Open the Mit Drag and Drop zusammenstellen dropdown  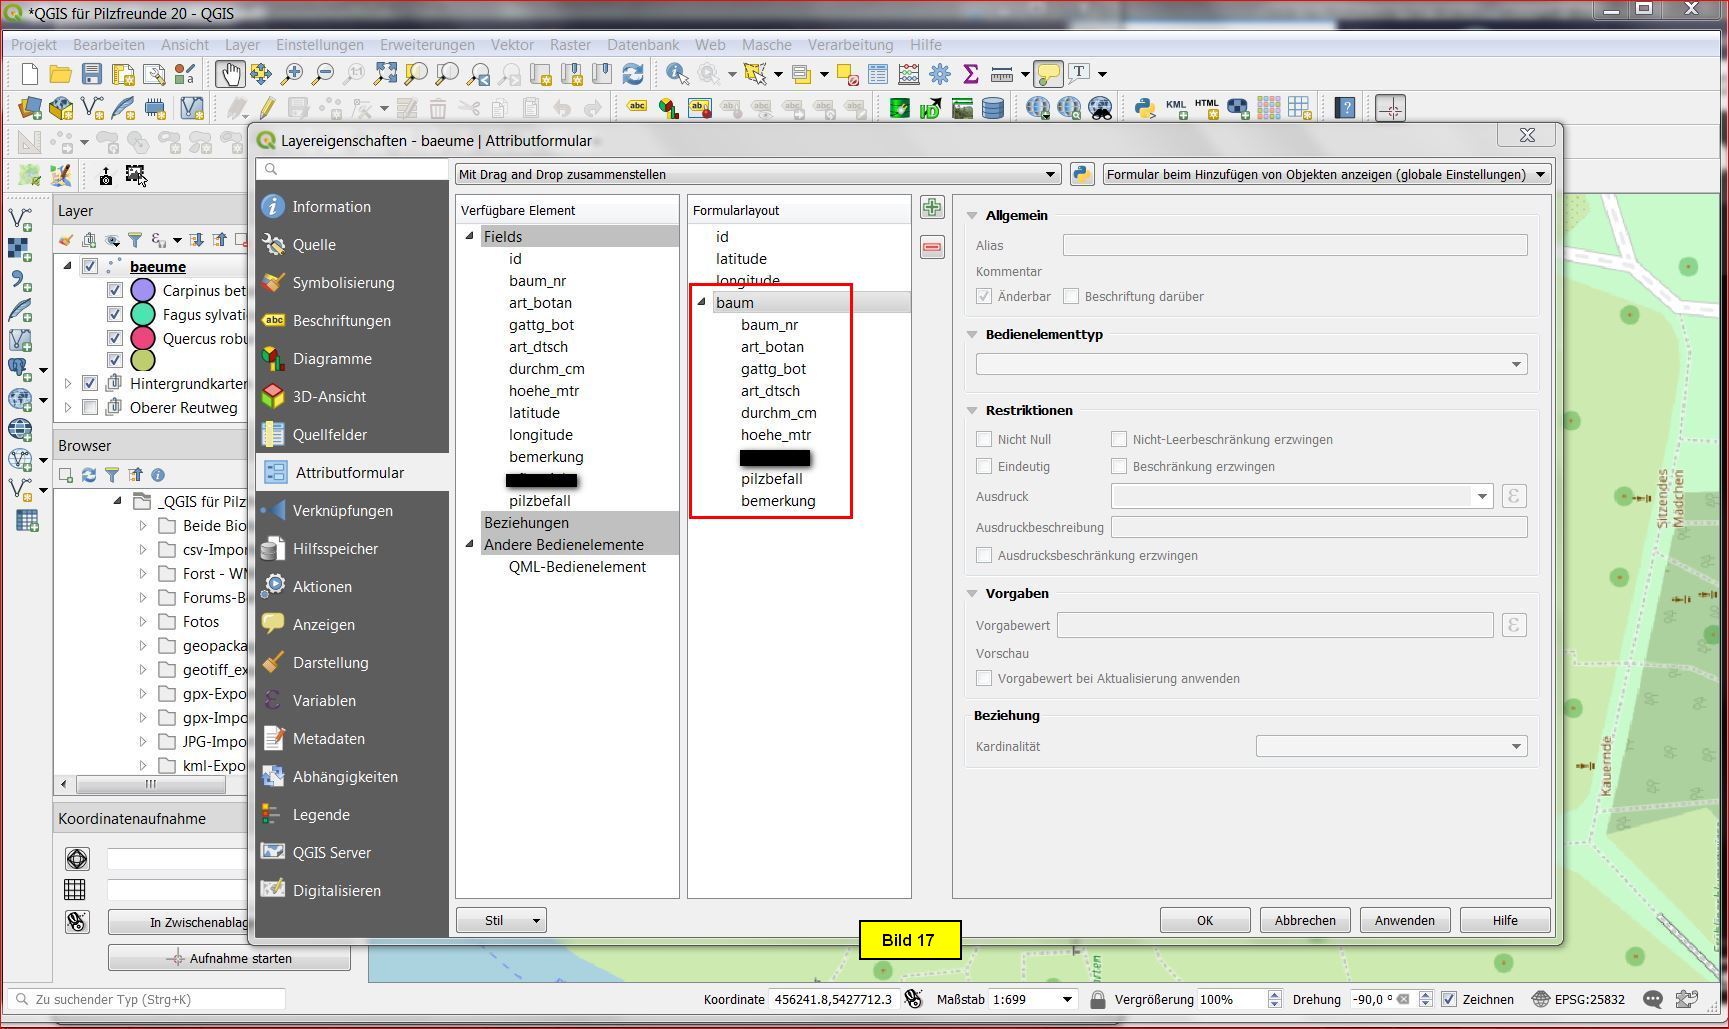(757, 174)
